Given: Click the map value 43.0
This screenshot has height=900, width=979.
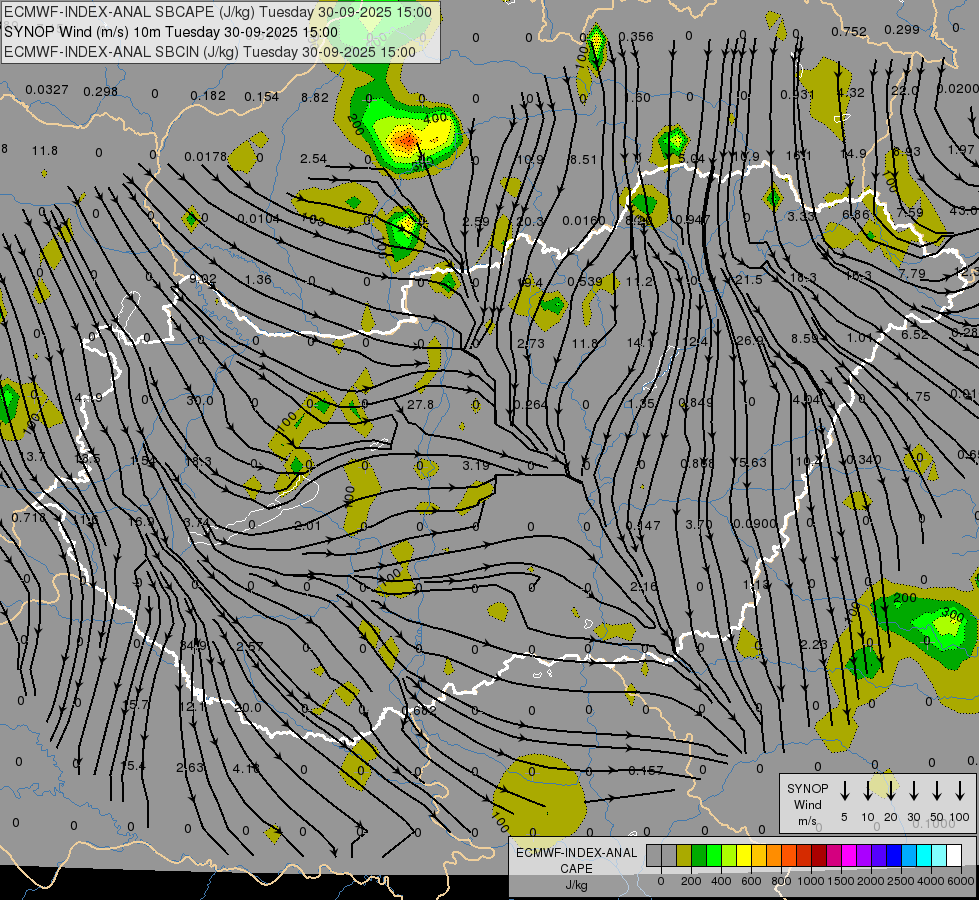Looking at the screenshot, I should click(x=963, y=210).
